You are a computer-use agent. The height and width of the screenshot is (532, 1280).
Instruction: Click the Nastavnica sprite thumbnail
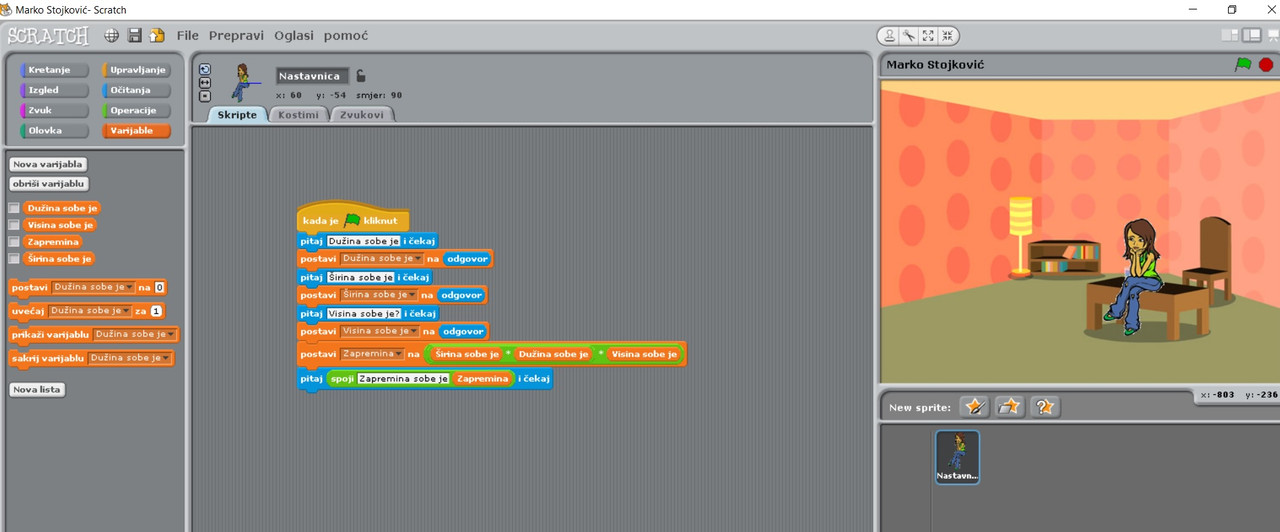[957, 457]
